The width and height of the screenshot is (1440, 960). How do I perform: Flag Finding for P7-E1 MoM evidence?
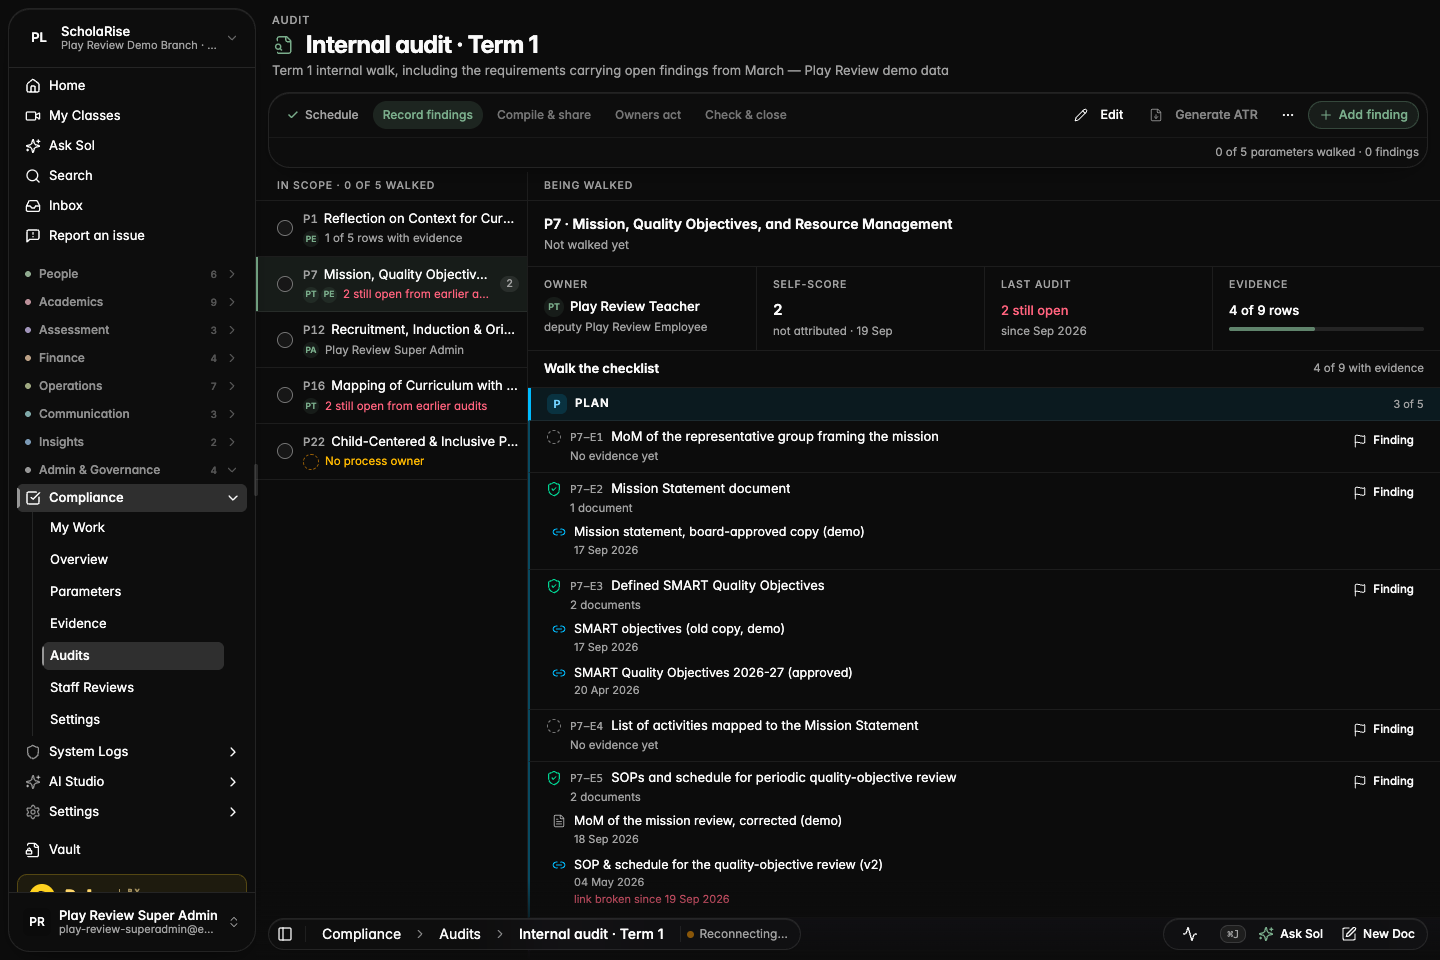[x=1384, y=440]
